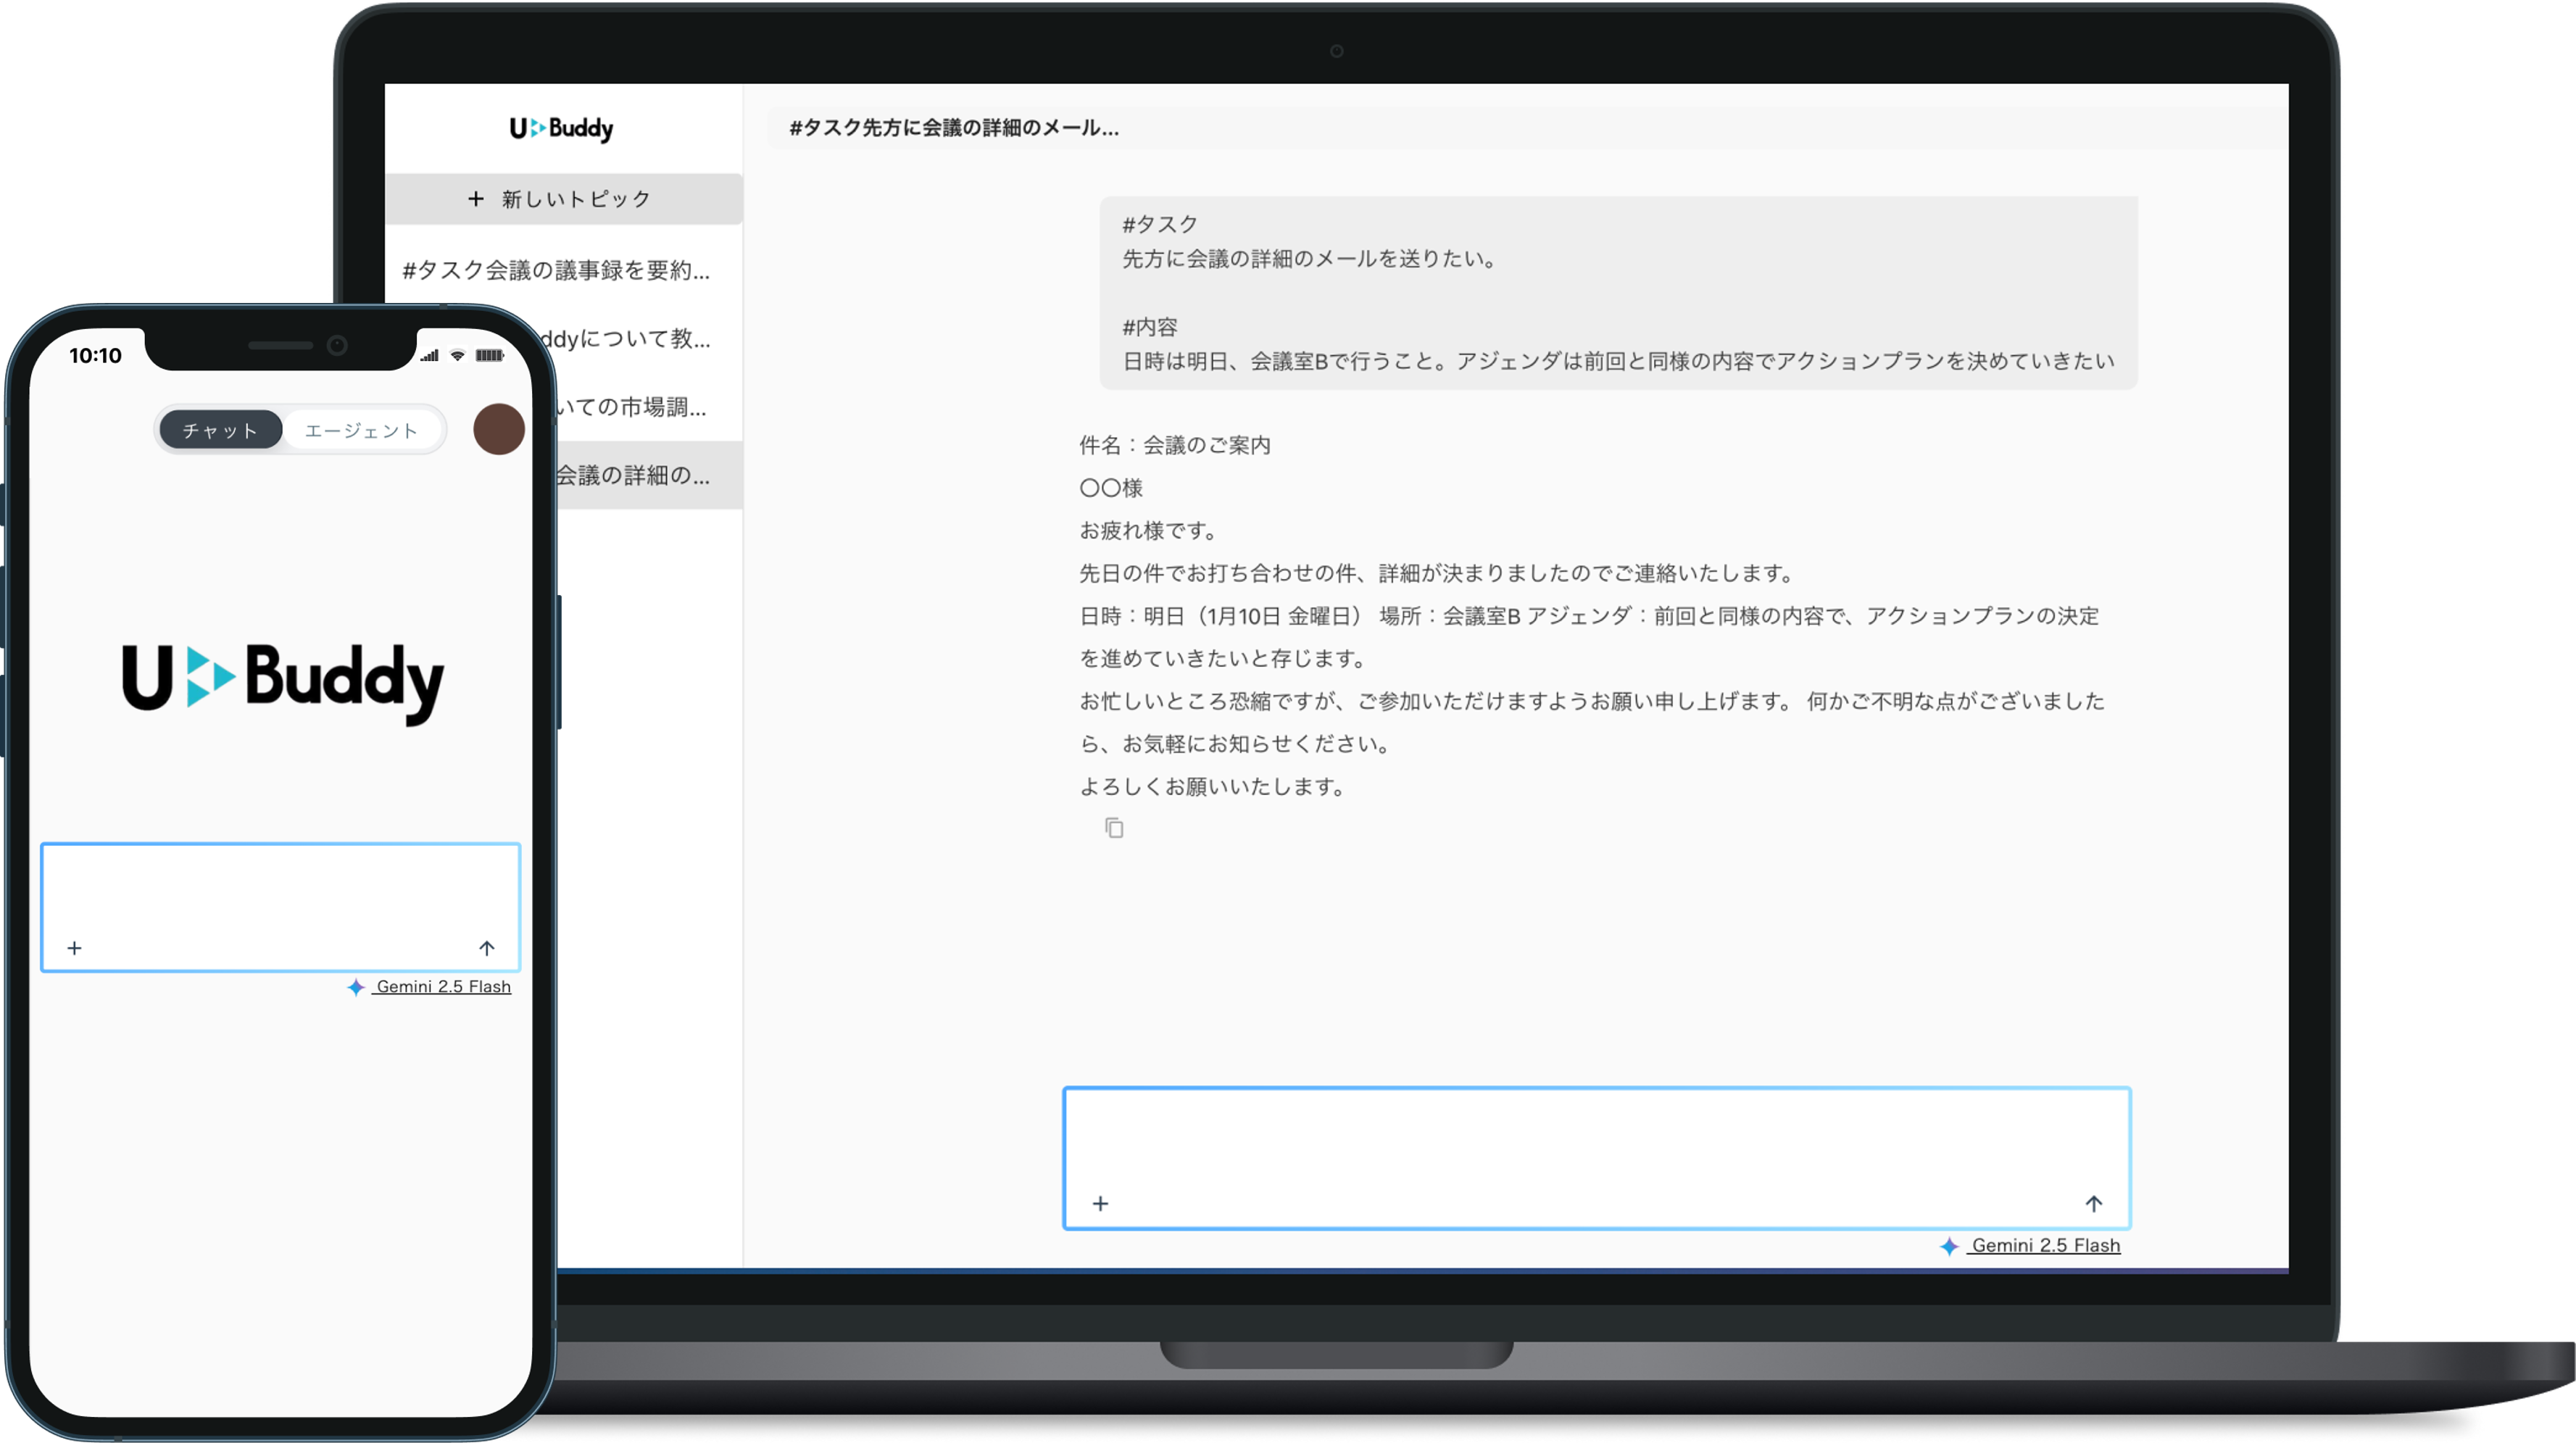Tap the brown profile avatar on phone
Viewport: 2576px width, 1443px height.
tap(498, 430)
